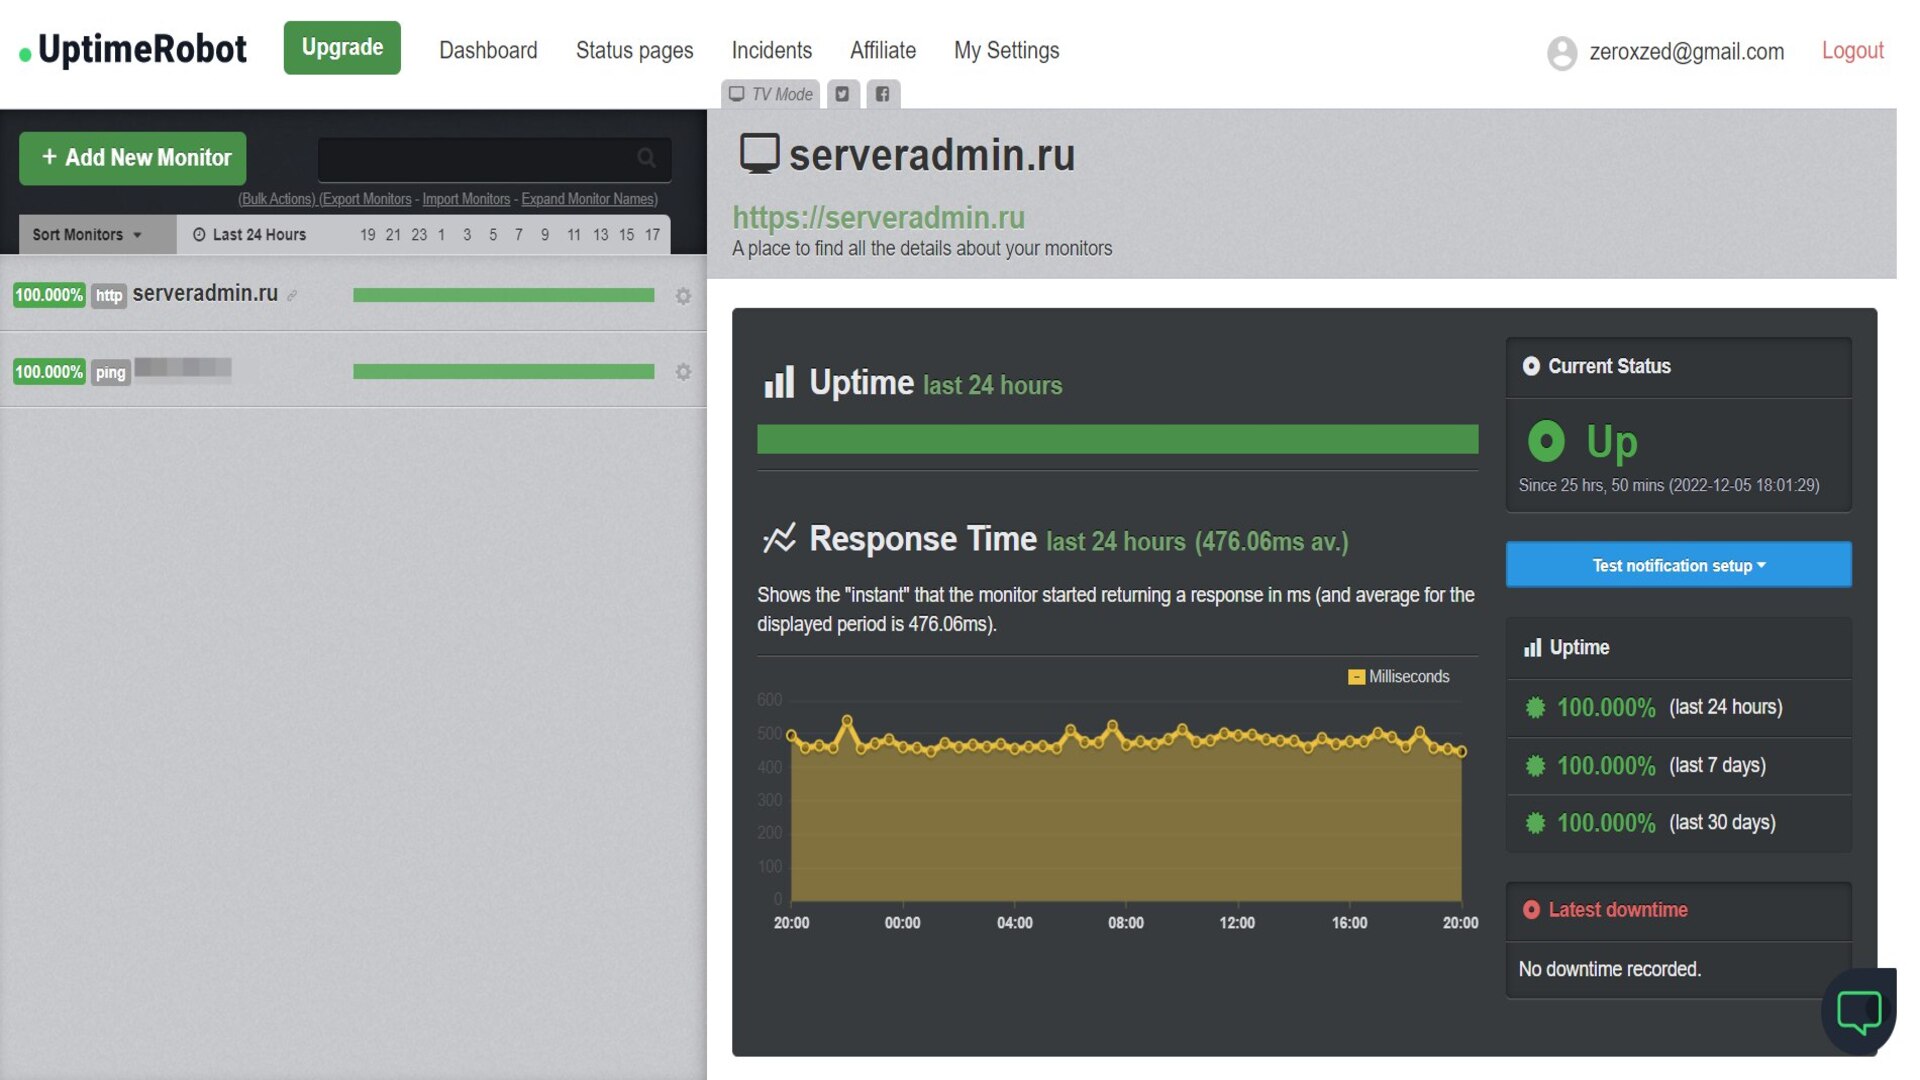
Task: Click the 476.06ms av. response time label
Action: [x=1271, y=542]
